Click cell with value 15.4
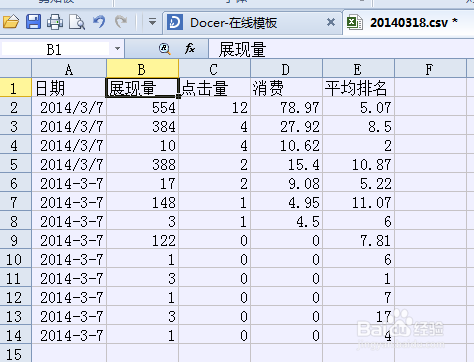Viewport: 474px width, 362px height. point(286,164)
